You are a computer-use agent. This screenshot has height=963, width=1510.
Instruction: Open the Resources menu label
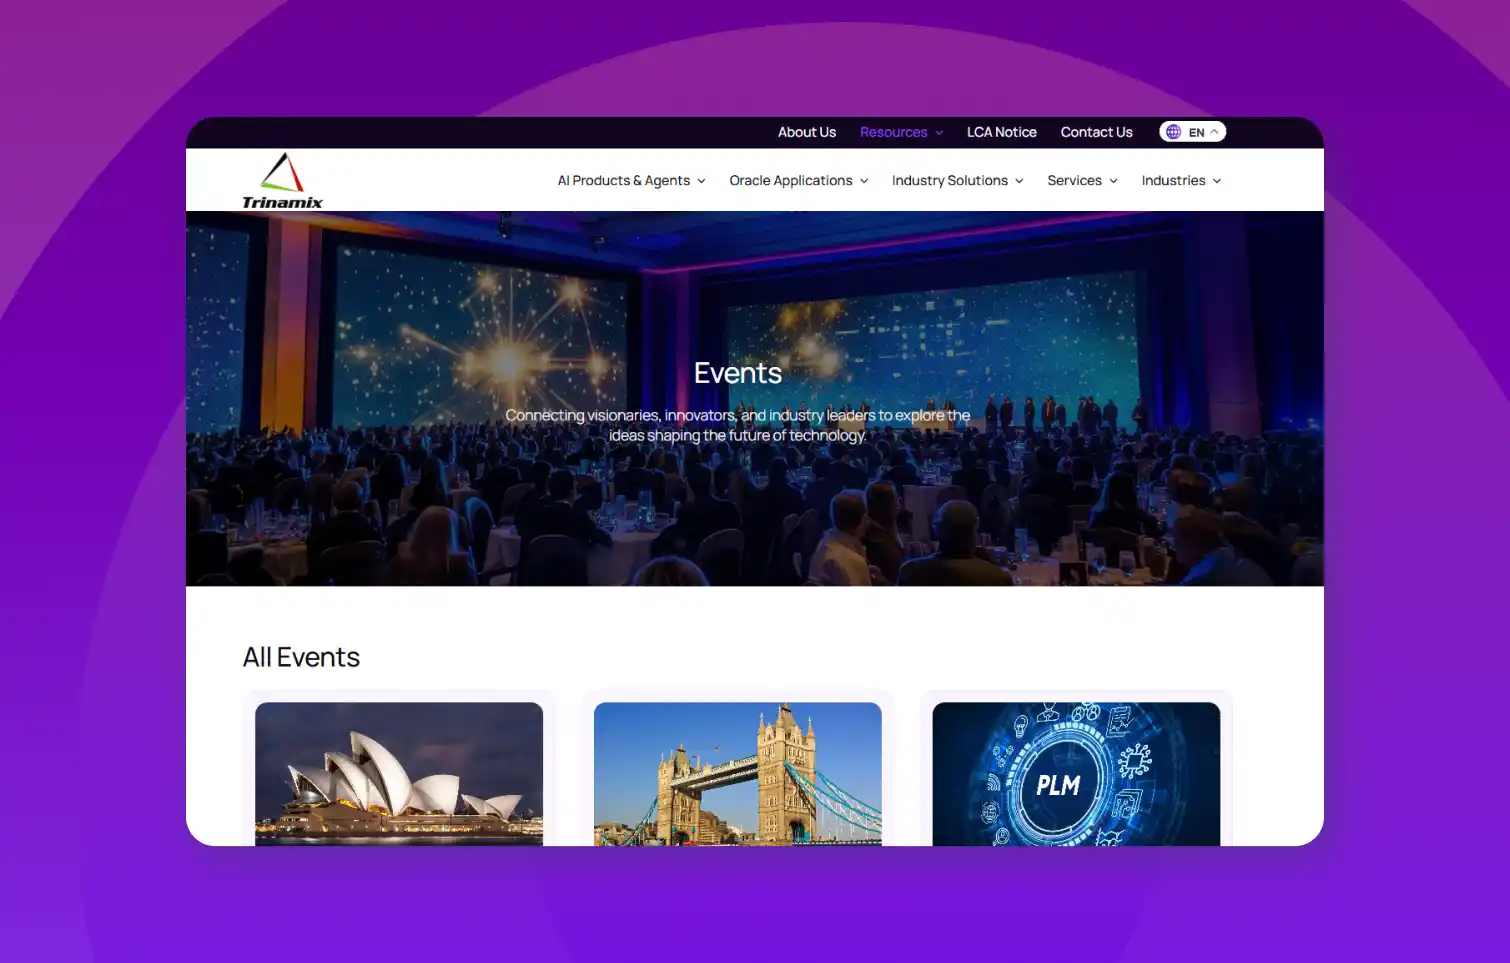click(x=893, y=132)
